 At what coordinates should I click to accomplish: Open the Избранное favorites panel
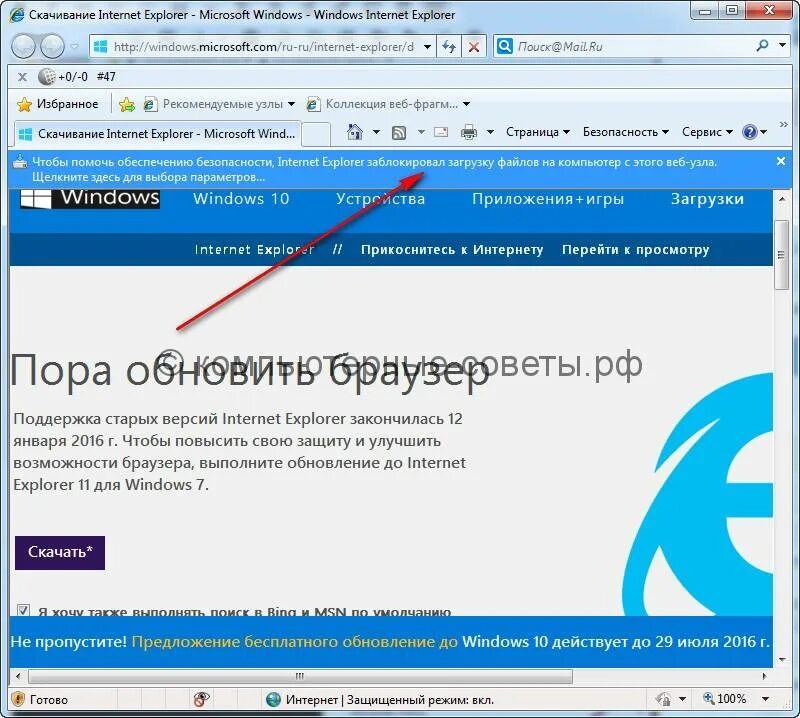[58, 104]
